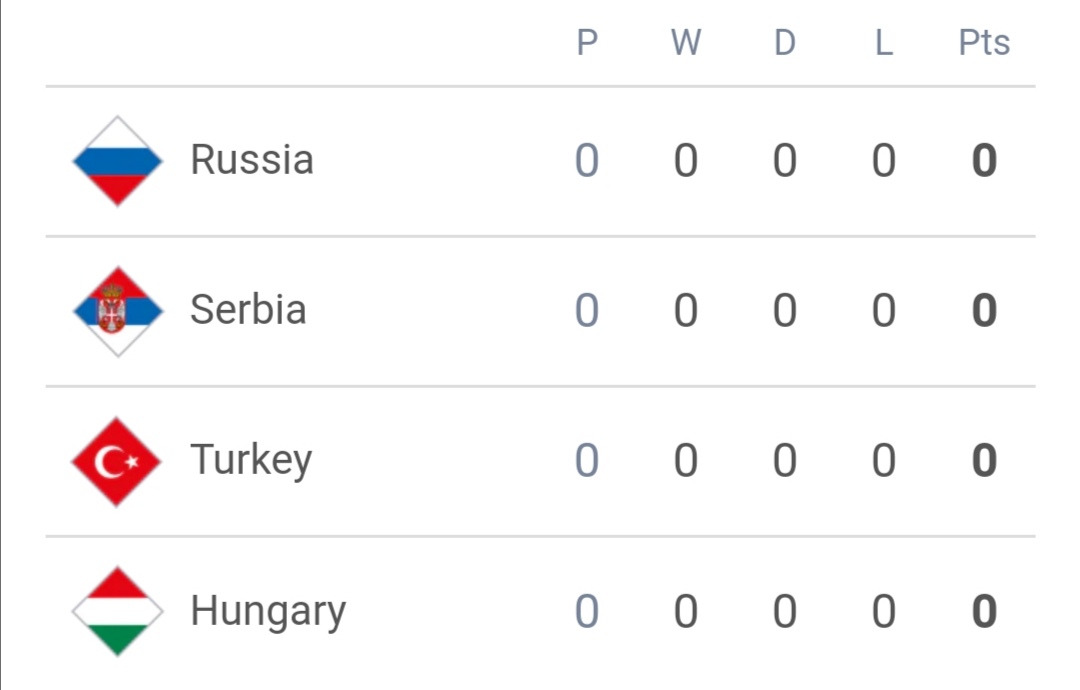The width and height of the screenshot is (1080, 690).
Task: Open the Serbia team link
Action: coord(248,310)
